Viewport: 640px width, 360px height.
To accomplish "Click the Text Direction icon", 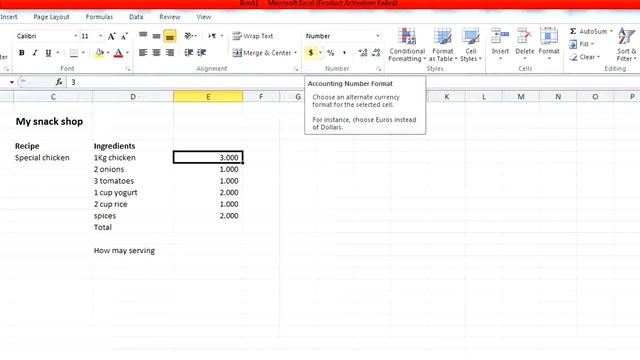I will pos(212,36).
